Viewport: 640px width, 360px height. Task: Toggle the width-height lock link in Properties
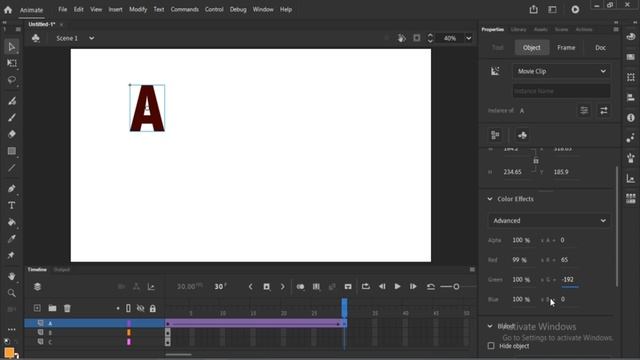coord(536,161)
